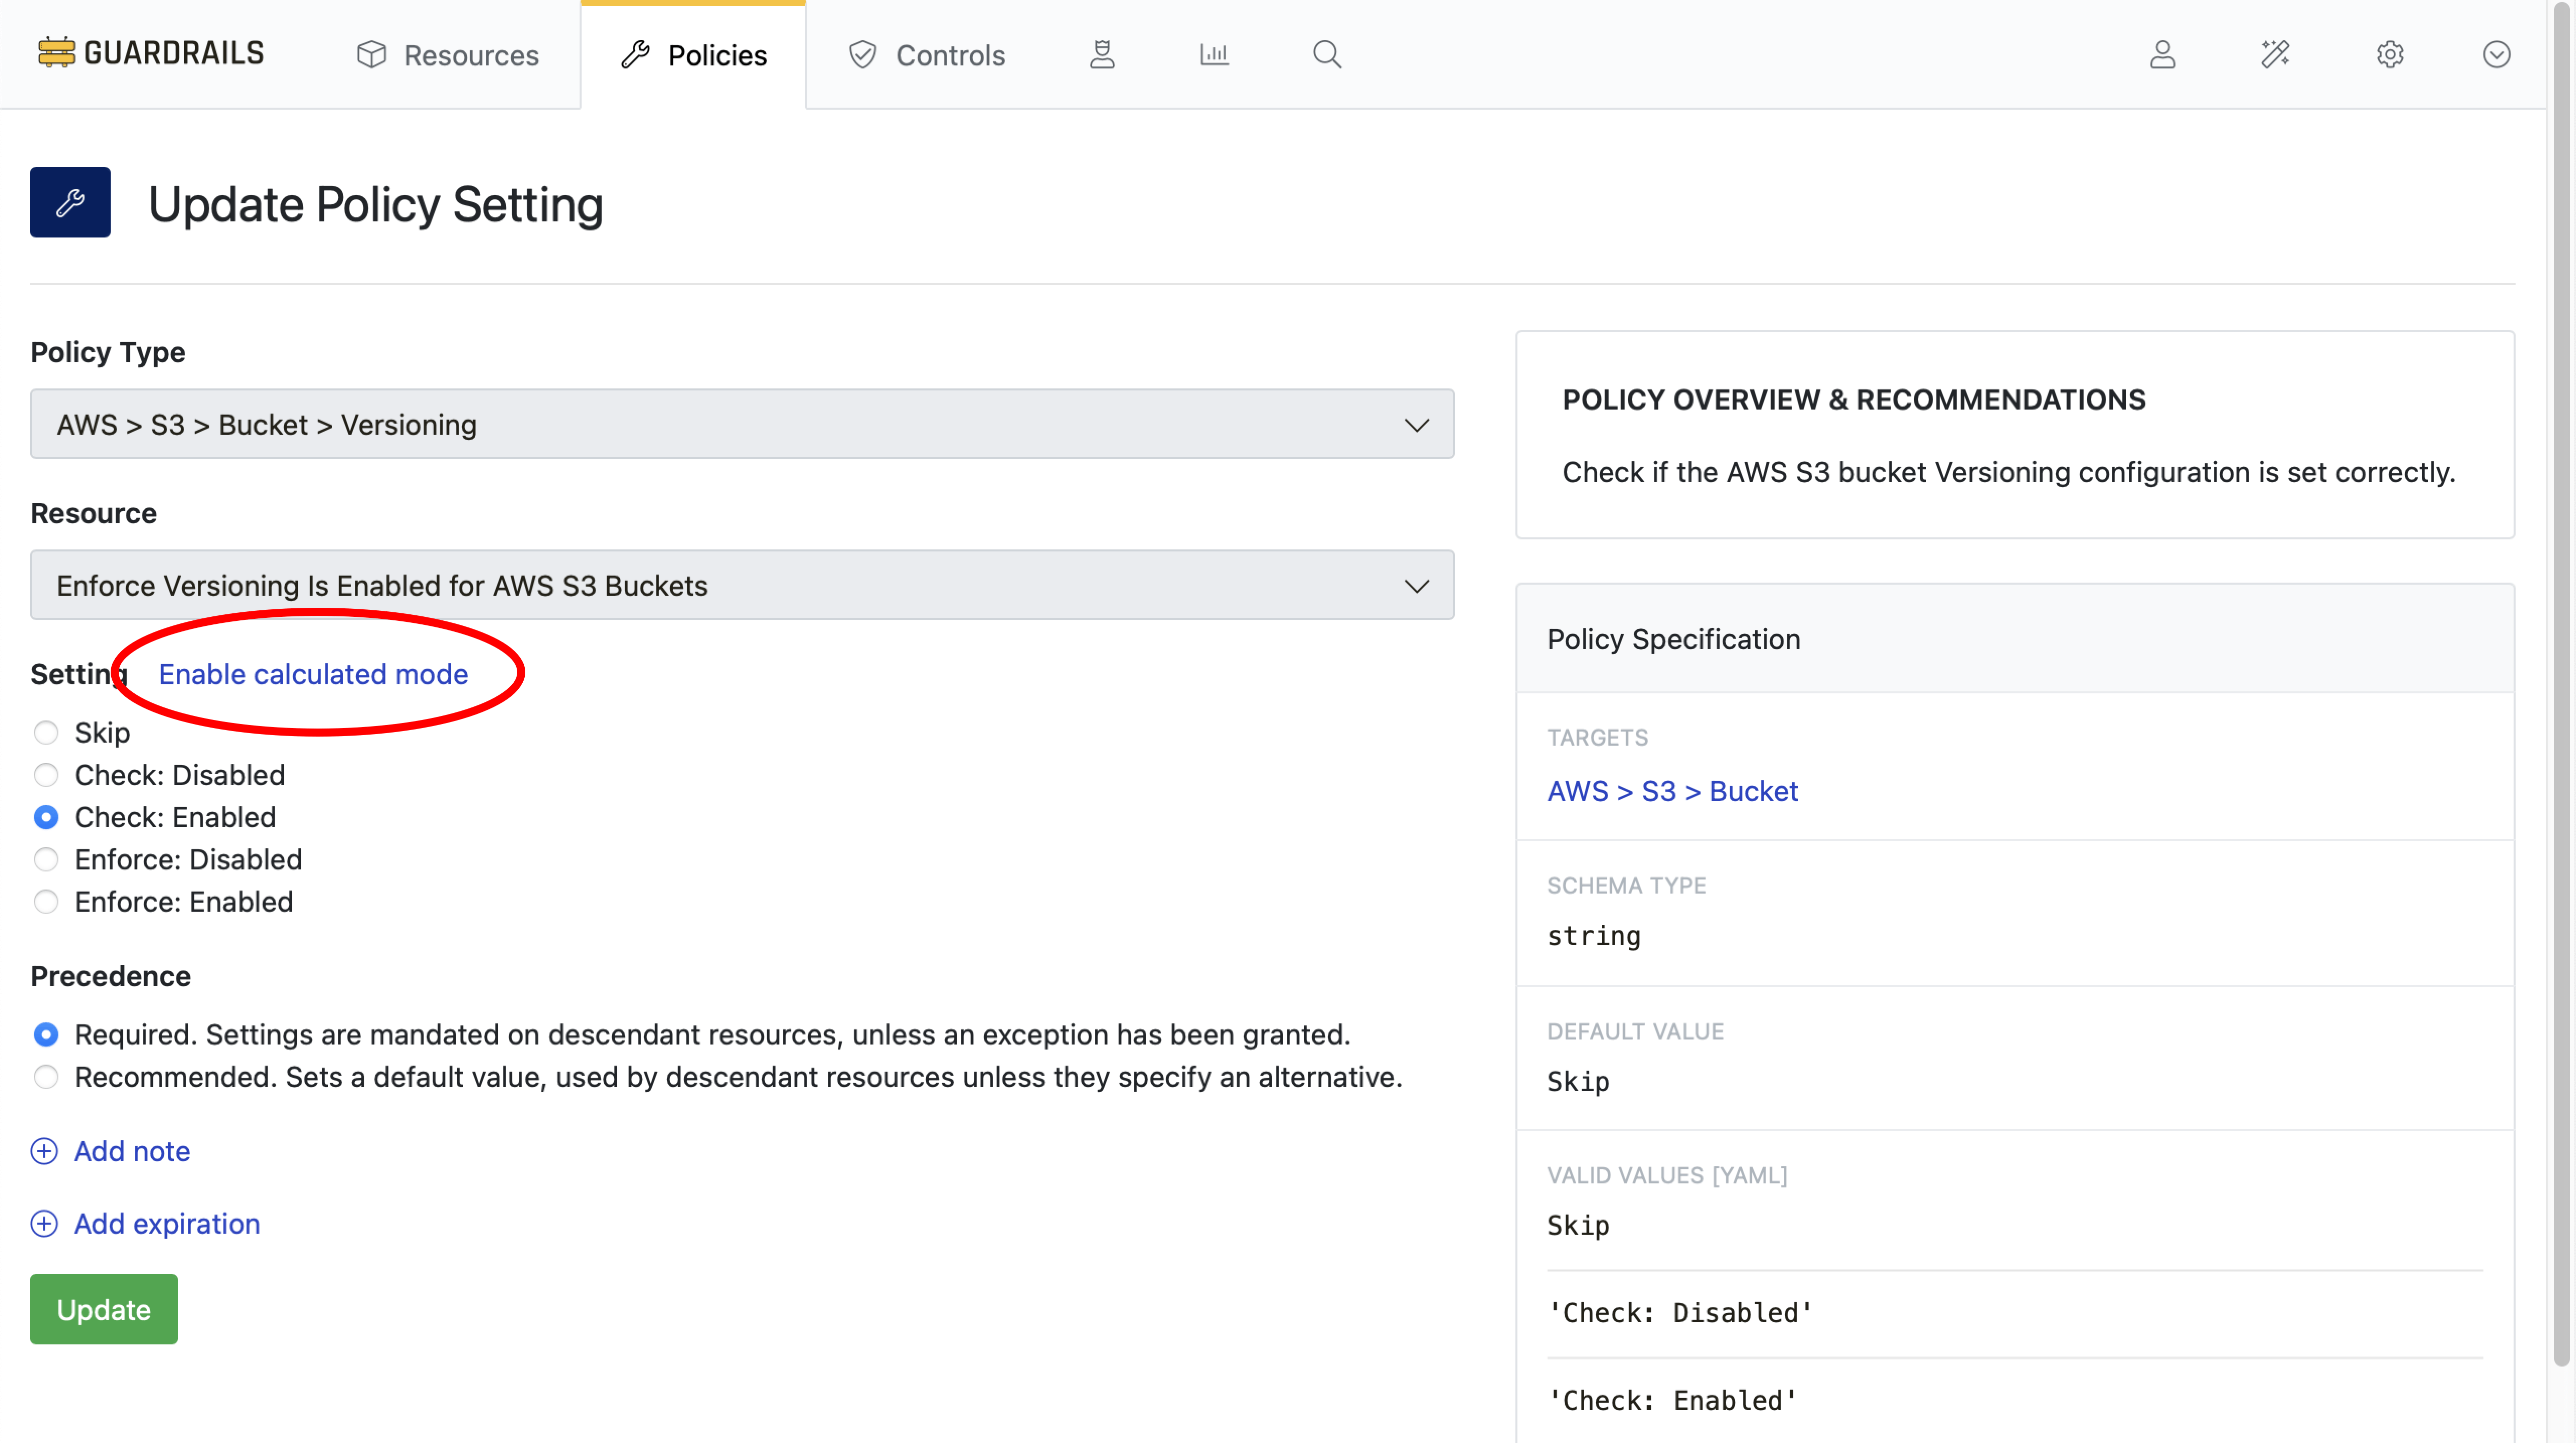
Task: Click the Update button
Action: point(103,1309)
